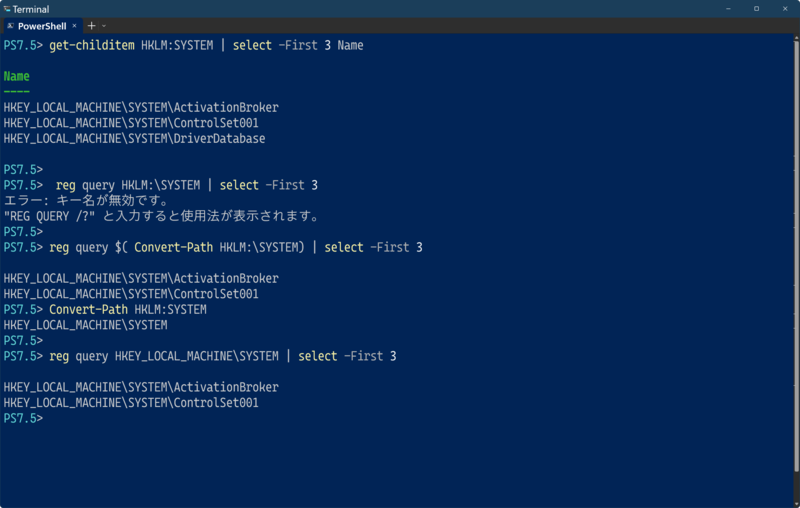Click the scrollbar up arrow
800x508 pixels.
pos(795,39)
